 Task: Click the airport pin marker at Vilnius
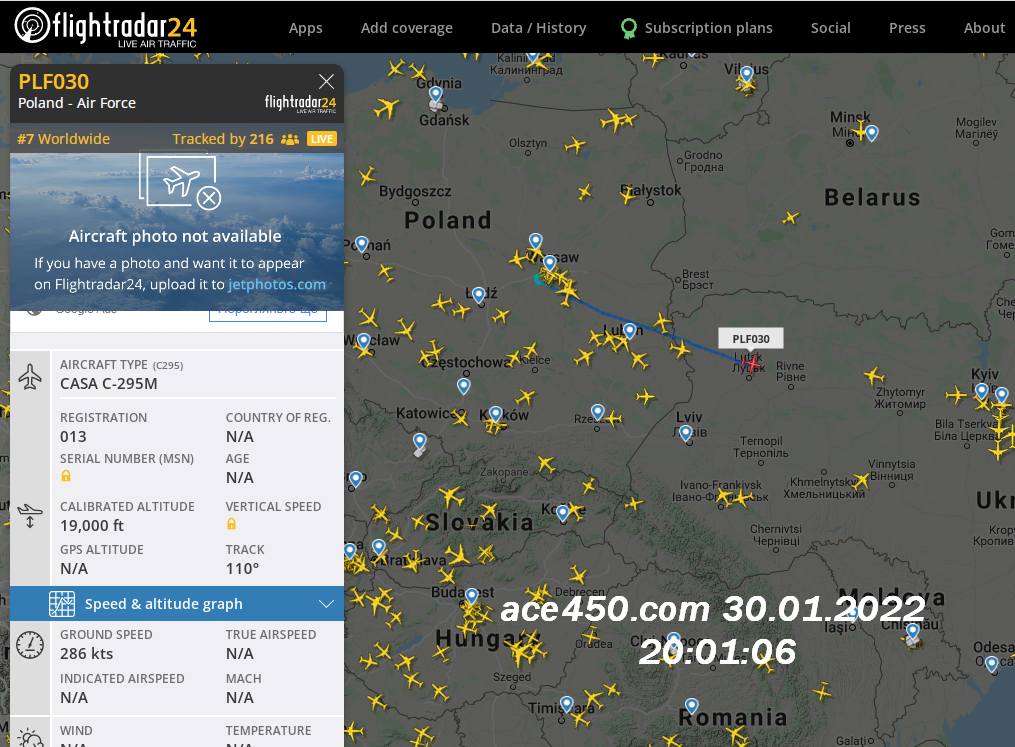(747, 74)
